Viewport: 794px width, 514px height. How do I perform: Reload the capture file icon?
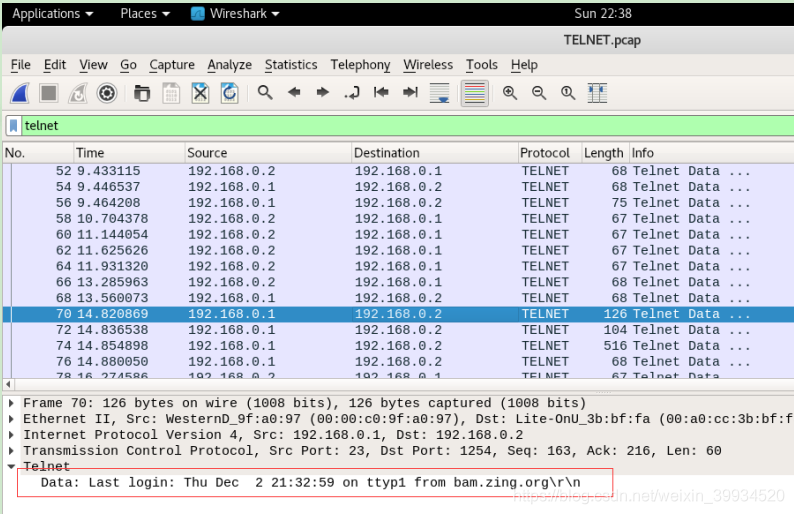[229, 93]
